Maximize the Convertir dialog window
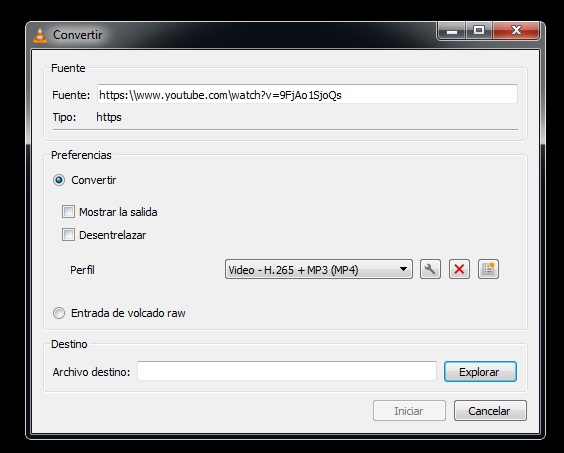The height and width of the screenshot is (453, 564). (x=479, y=31)
